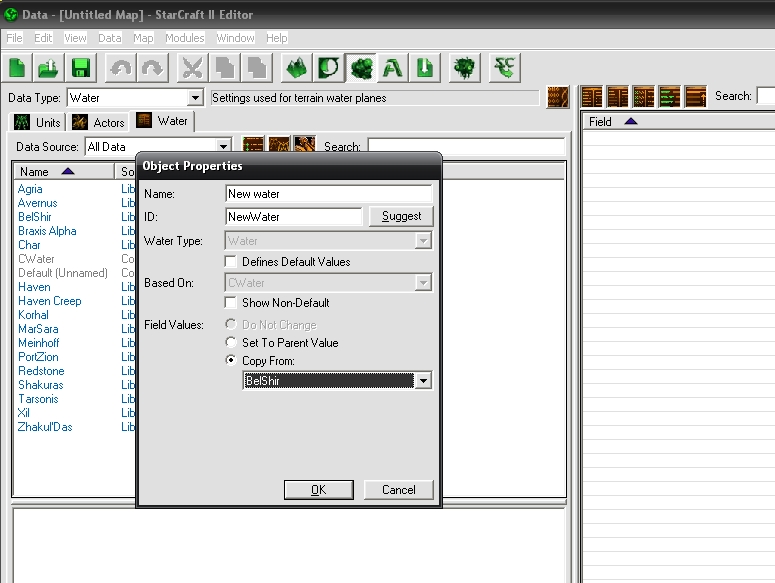Select the Copy From radio button
Screen dimensions: 775x583
230,360
